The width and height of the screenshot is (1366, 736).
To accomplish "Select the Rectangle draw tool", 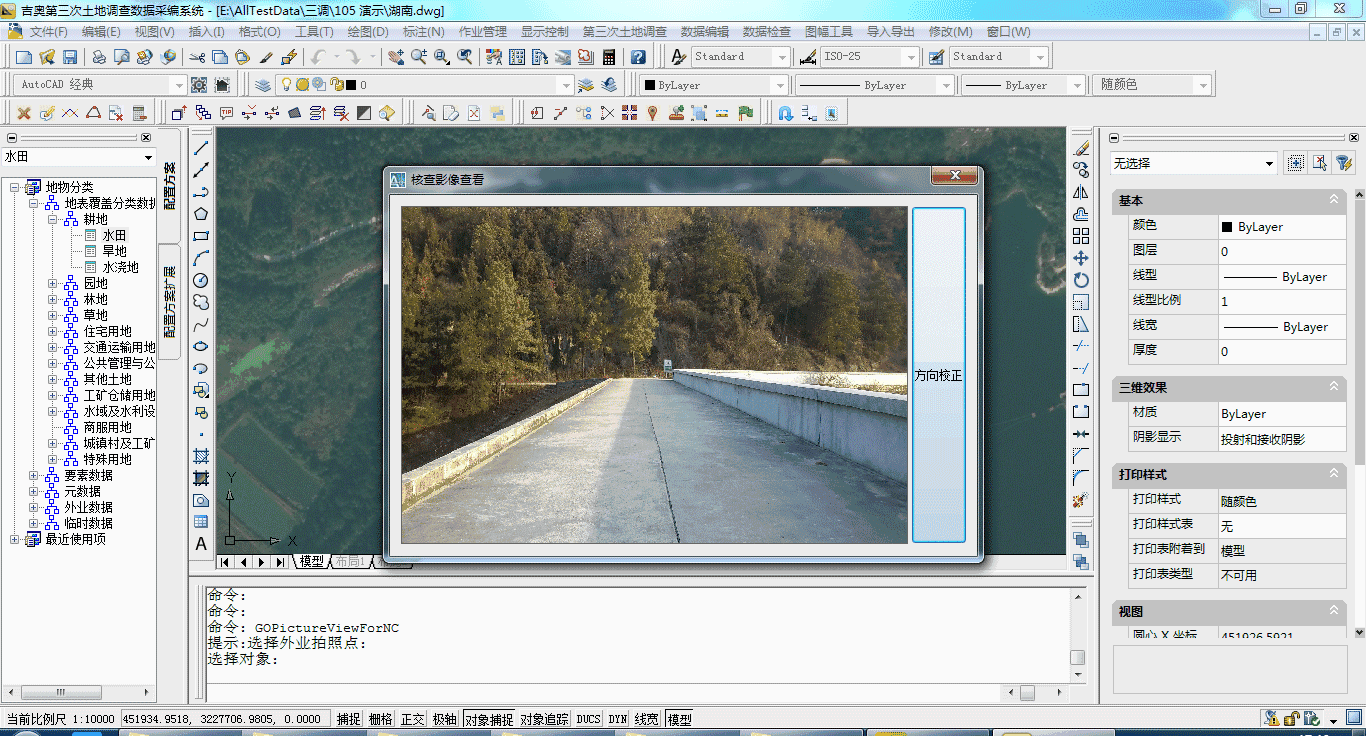I will (x=201, y=236).
